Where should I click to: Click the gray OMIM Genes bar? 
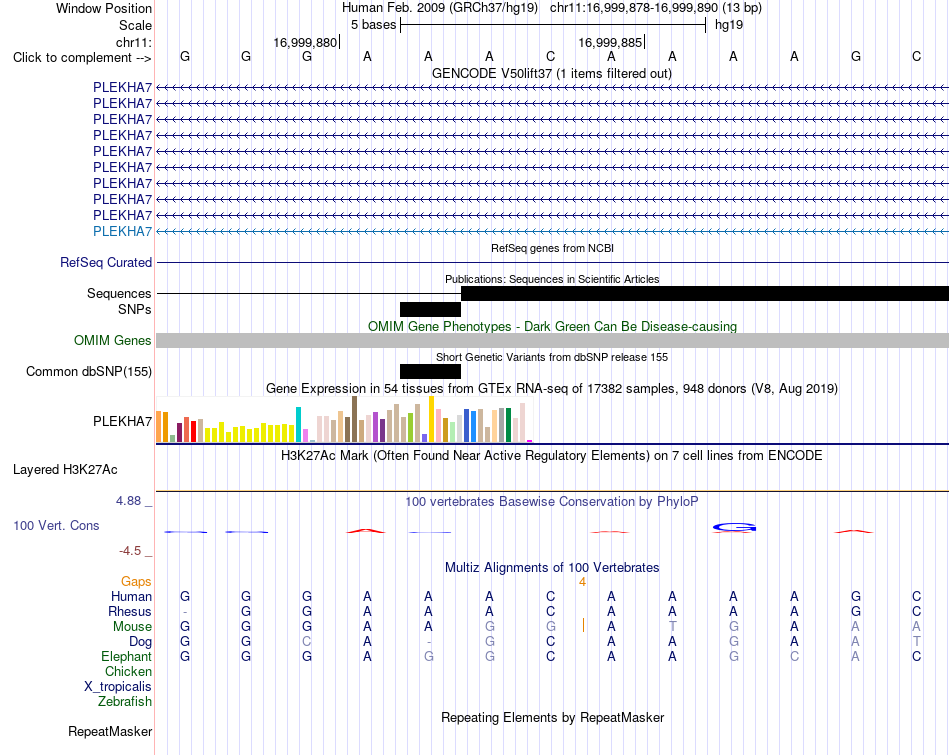coord(552,340)
